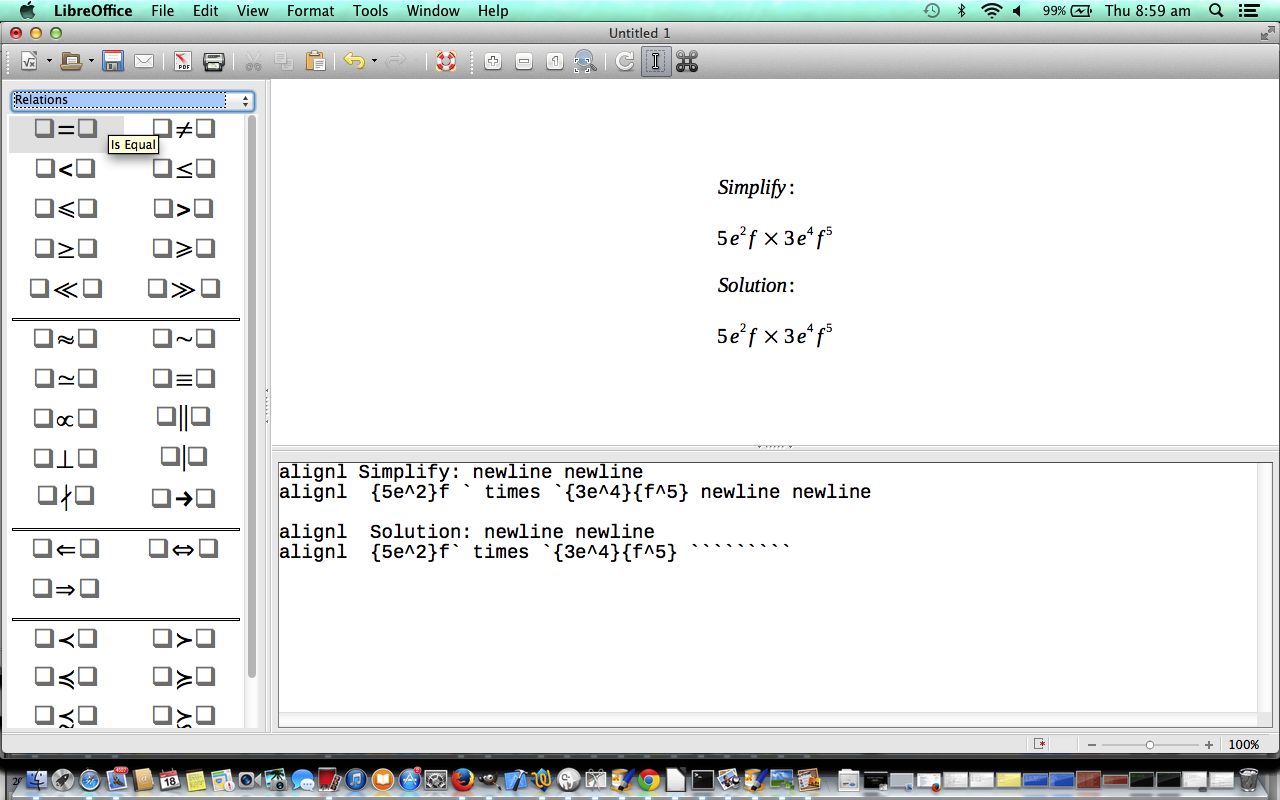The image size is (1280, 800).
Task: Click the Show All zoom icon
Action: pyautogui.click(x=585, y=62)
